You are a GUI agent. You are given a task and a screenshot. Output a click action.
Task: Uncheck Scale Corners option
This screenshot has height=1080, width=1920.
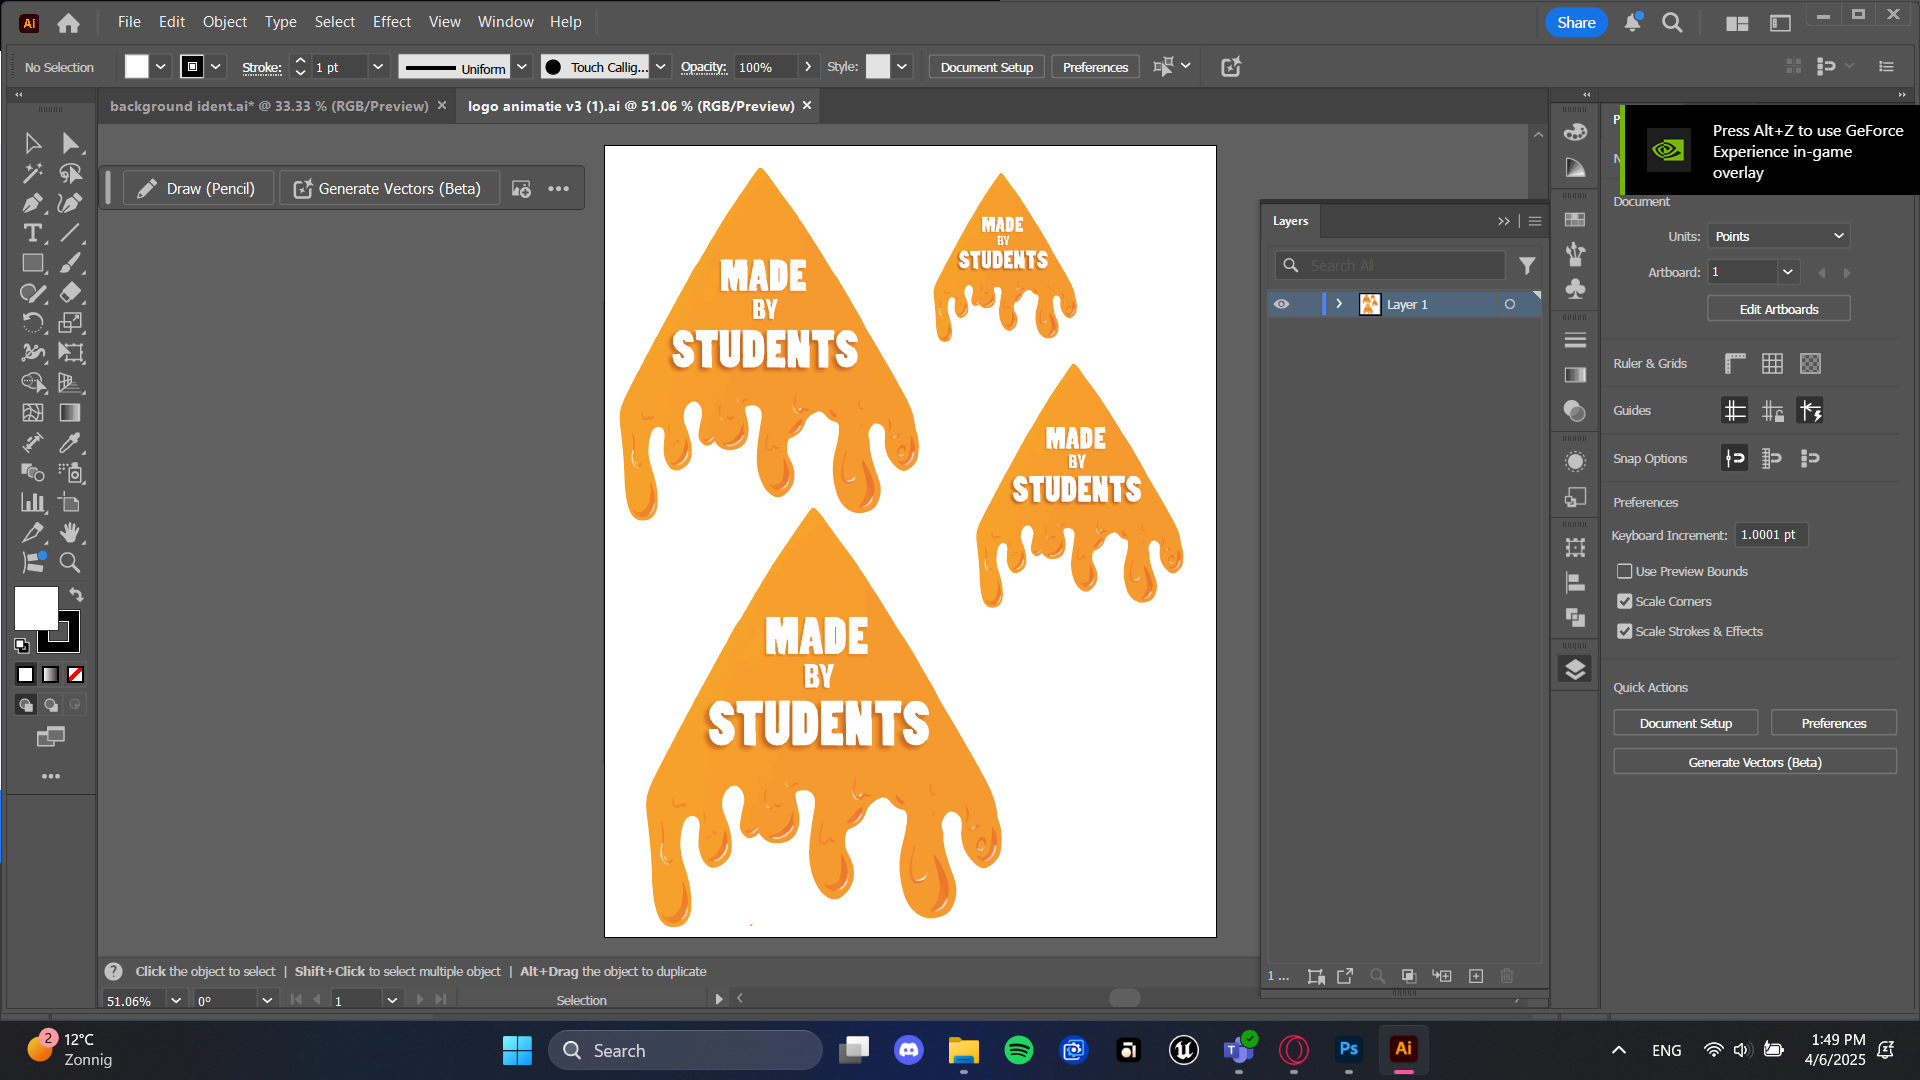point(1624,601)
